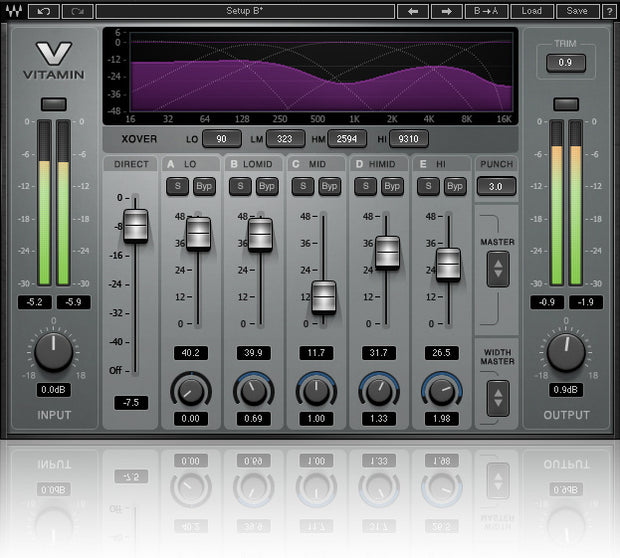Viewport: 620px width, 558px height.
Task: Click the purple frequency spectrum display
Action: pos(321,72)
